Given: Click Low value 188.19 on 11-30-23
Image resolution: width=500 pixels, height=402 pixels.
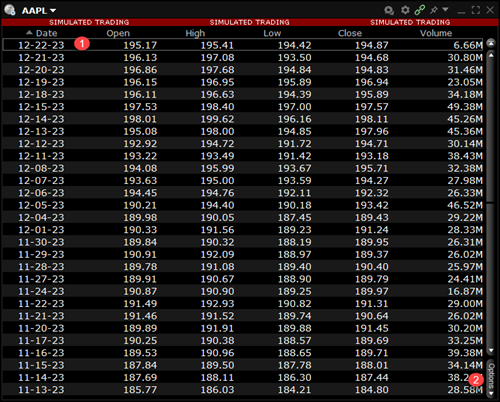Looking at the screenshot, I should click(295, 243).
